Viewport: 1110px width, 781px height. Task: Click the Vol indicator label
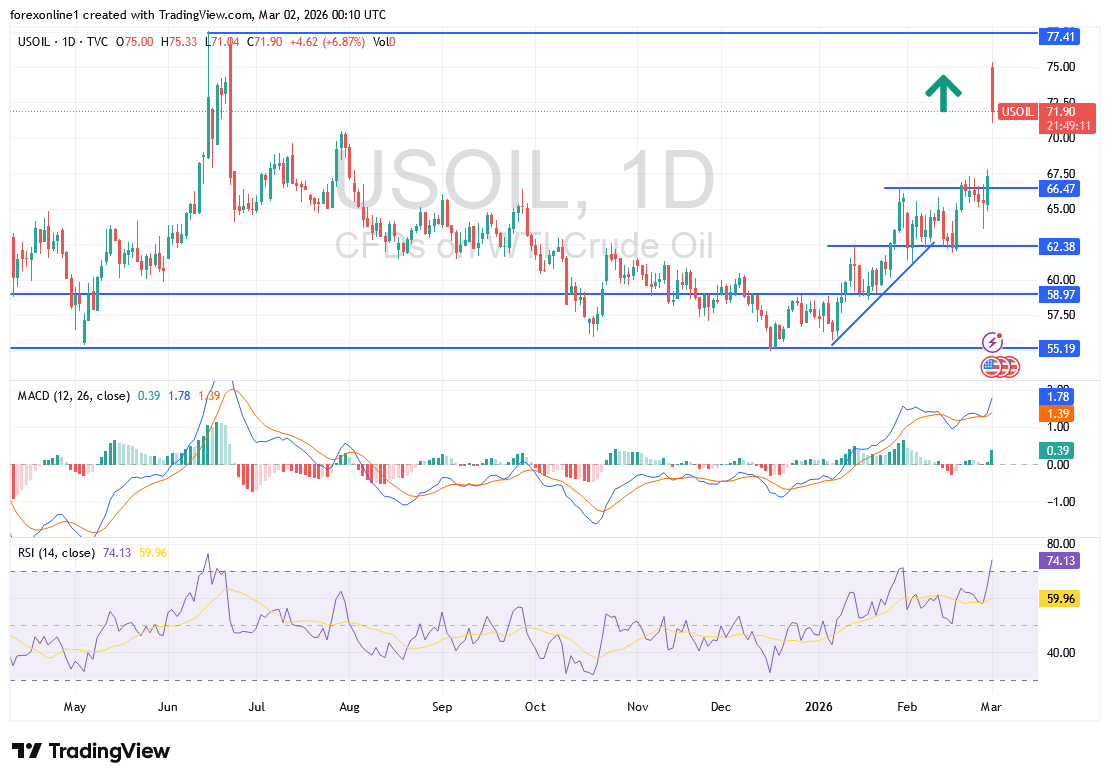380,41
